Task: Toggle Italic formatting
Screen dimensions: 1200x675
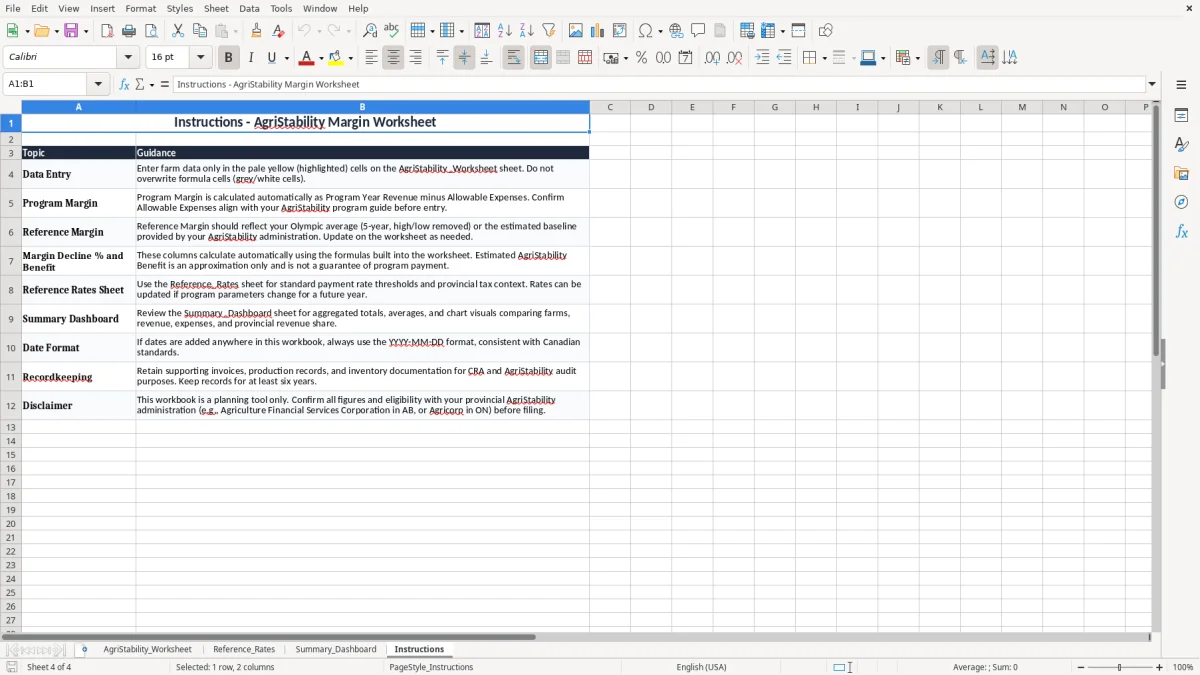Action: [x=250, y=58]
